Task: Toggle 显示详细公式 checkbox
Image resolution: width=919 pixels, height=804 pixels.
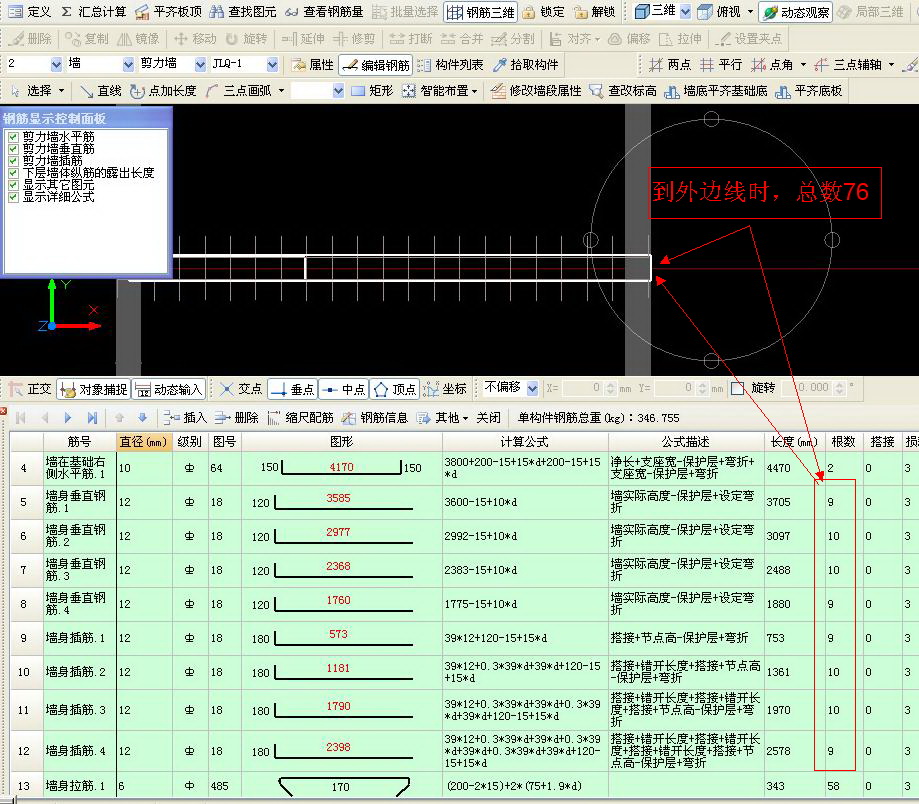Action: point(13,197)
